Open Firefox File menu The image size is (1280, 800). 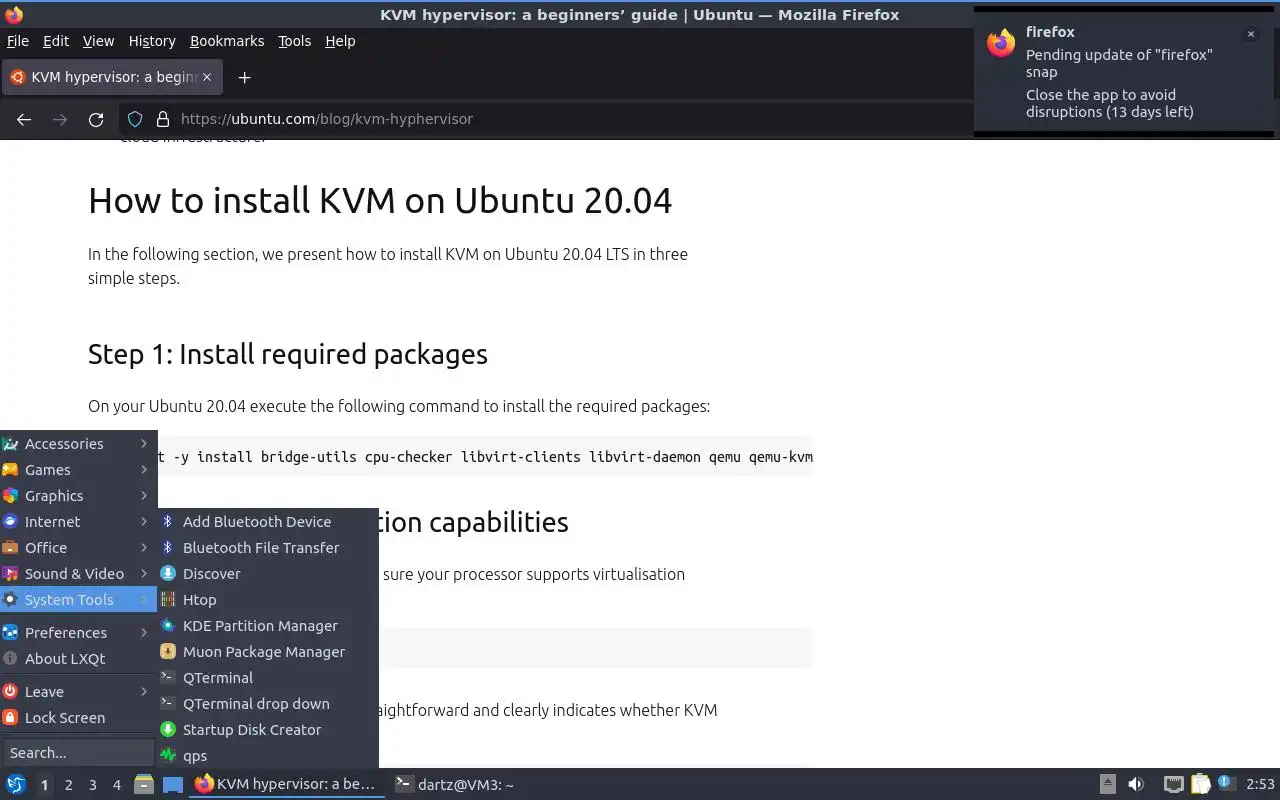[x=18, y=41]
